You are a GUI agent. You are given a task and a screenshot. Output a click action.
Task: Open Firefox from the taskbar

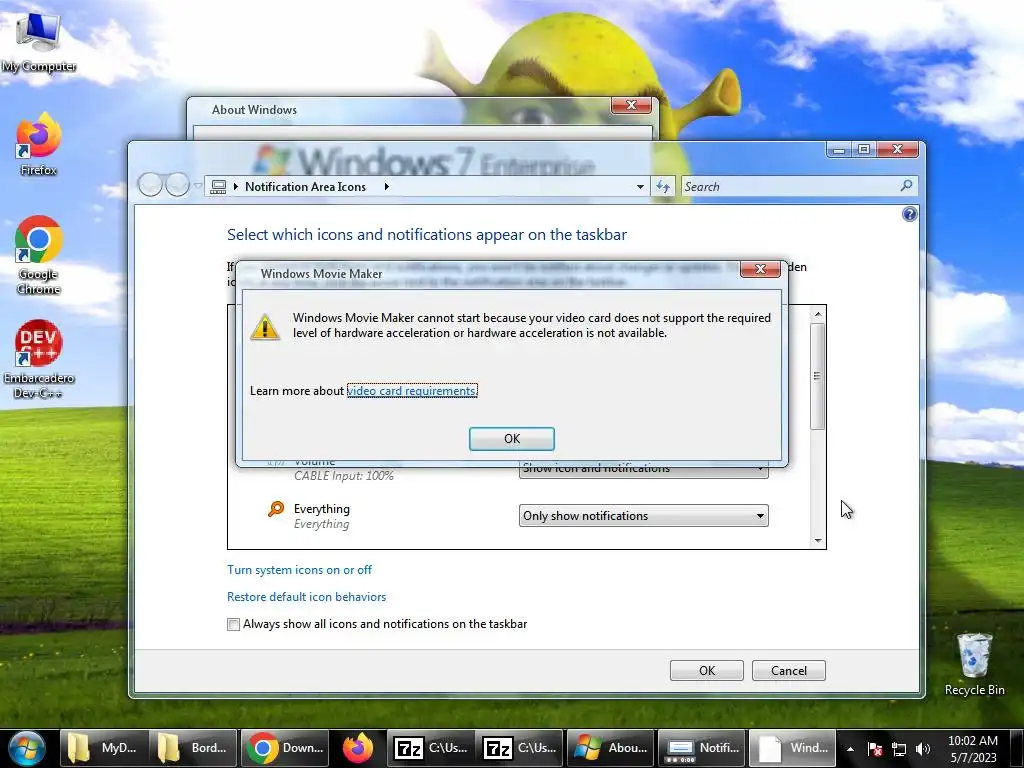pos(358,748)
